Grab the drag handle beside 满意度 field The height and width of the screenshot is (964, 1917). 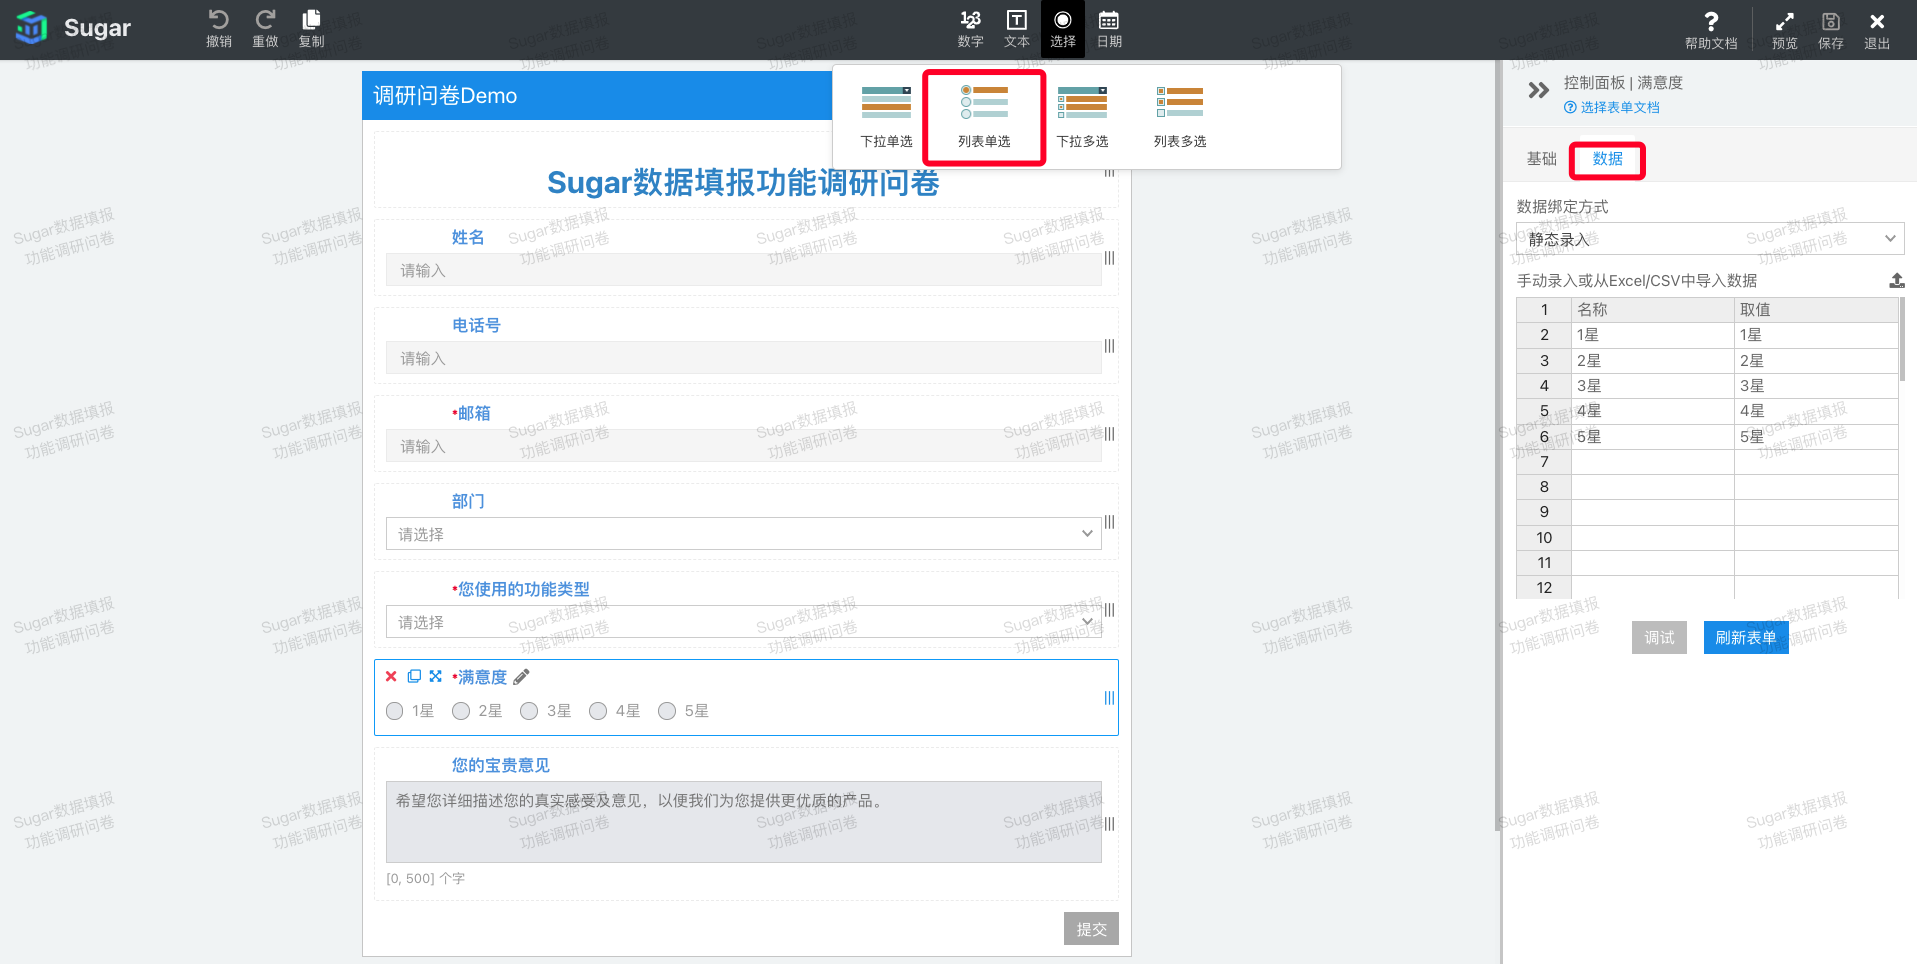(1109, 698)
